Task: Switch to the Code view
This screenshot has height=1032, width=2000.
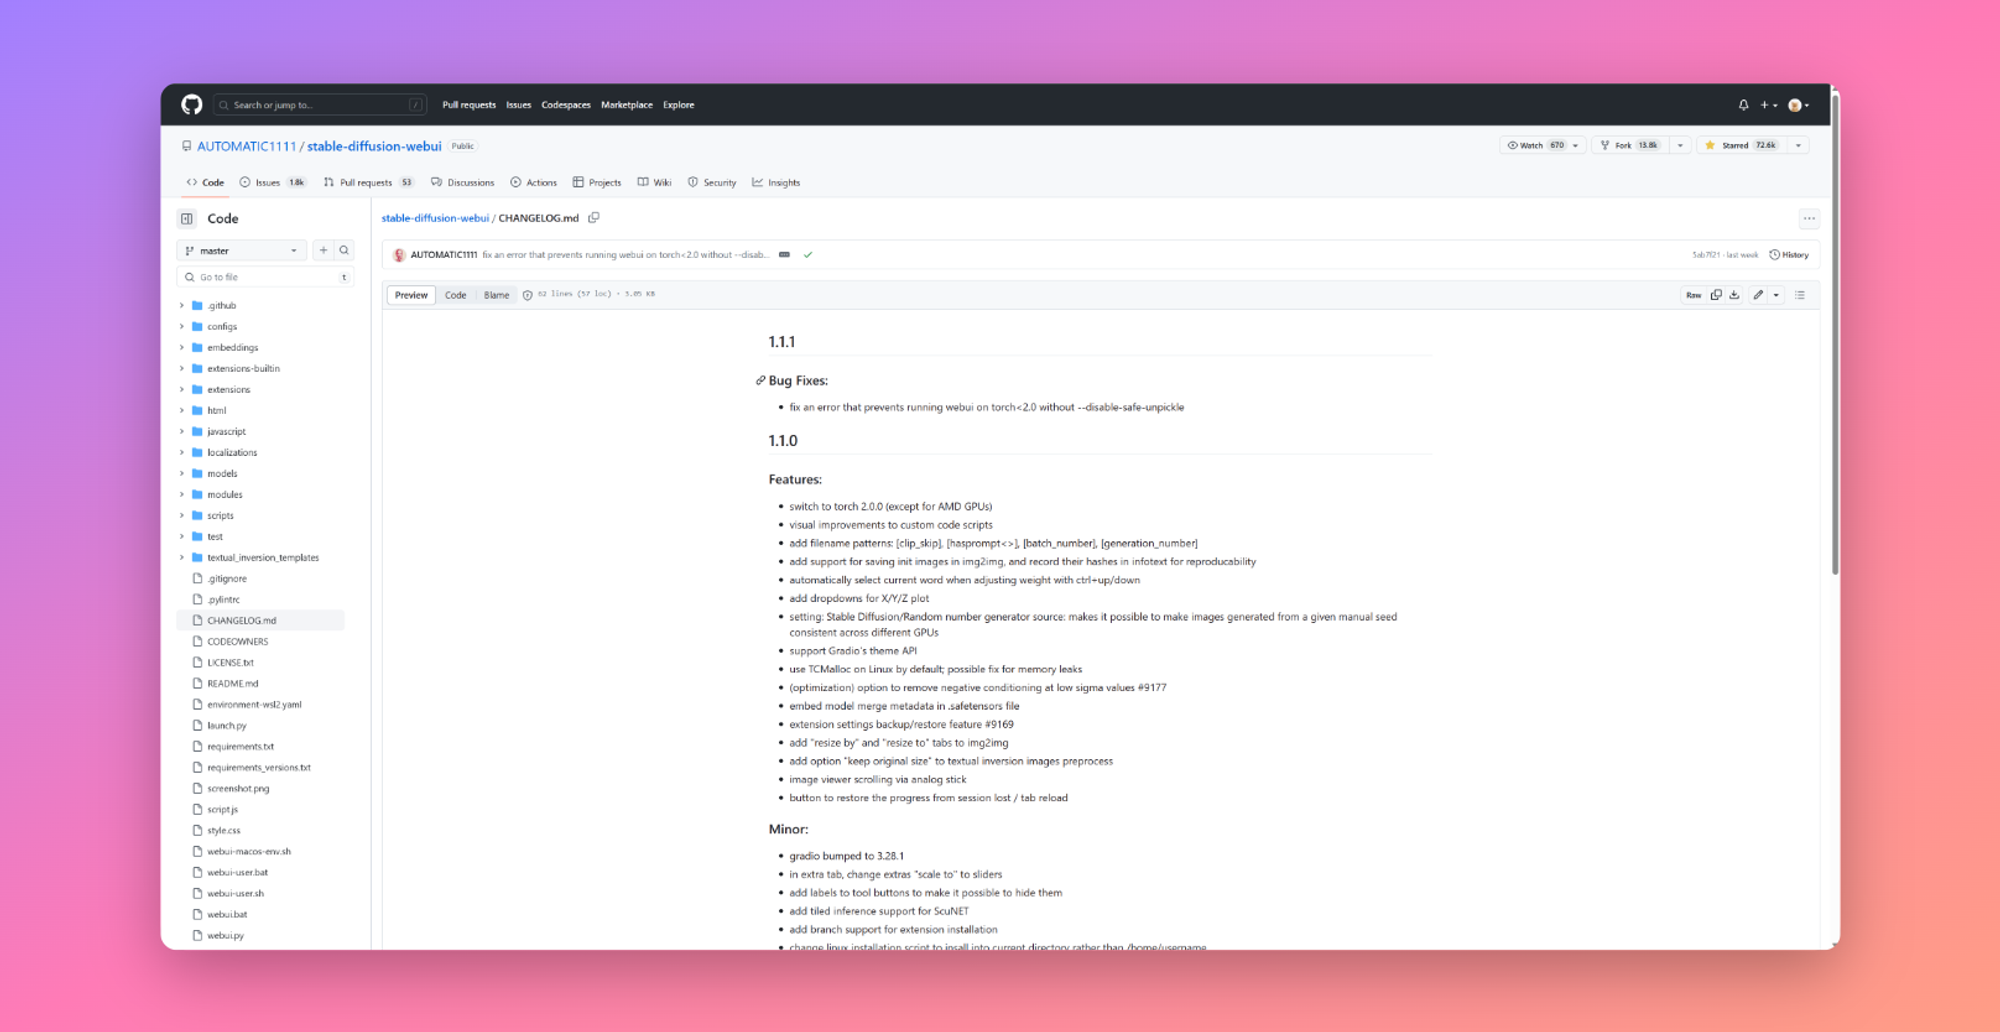Action: click(x=456, y=295)
